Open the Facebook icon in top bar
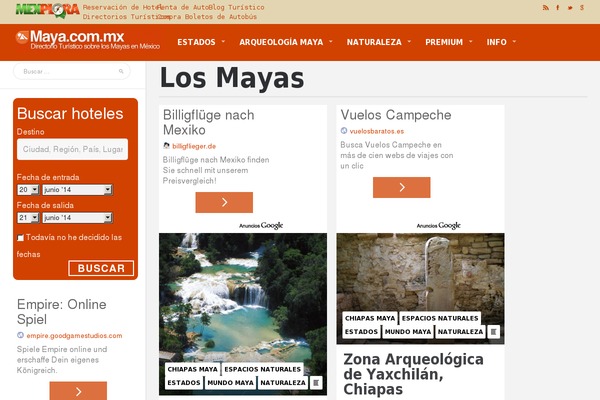 coord(558,8)
